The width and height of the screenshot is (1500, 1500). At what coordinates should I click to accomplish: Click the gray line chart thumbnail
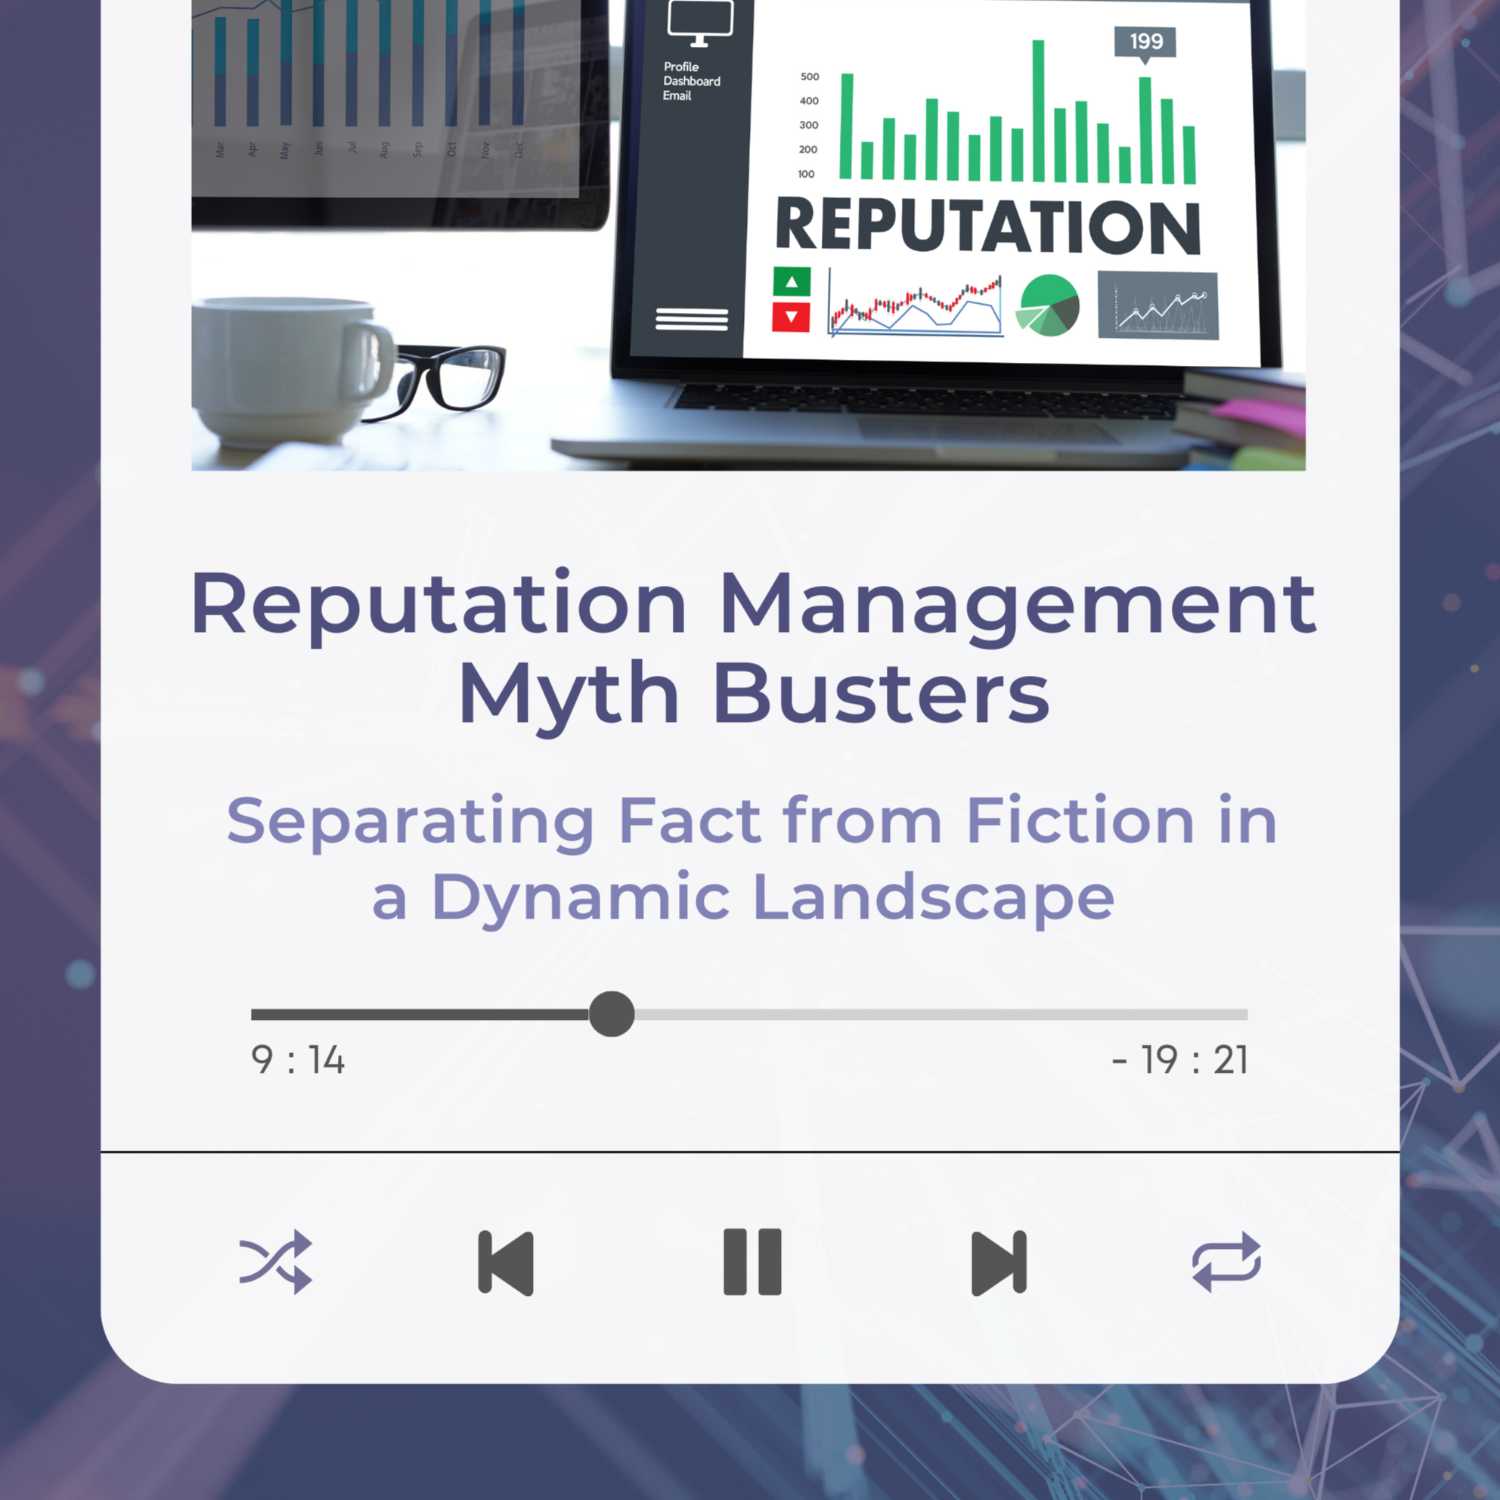click(1158, 306)
